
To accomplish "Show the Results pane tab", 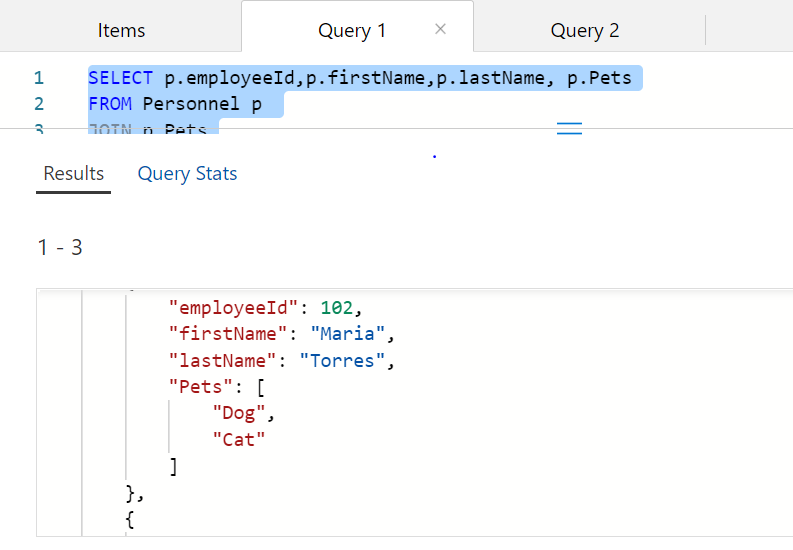I will [74, 174].
